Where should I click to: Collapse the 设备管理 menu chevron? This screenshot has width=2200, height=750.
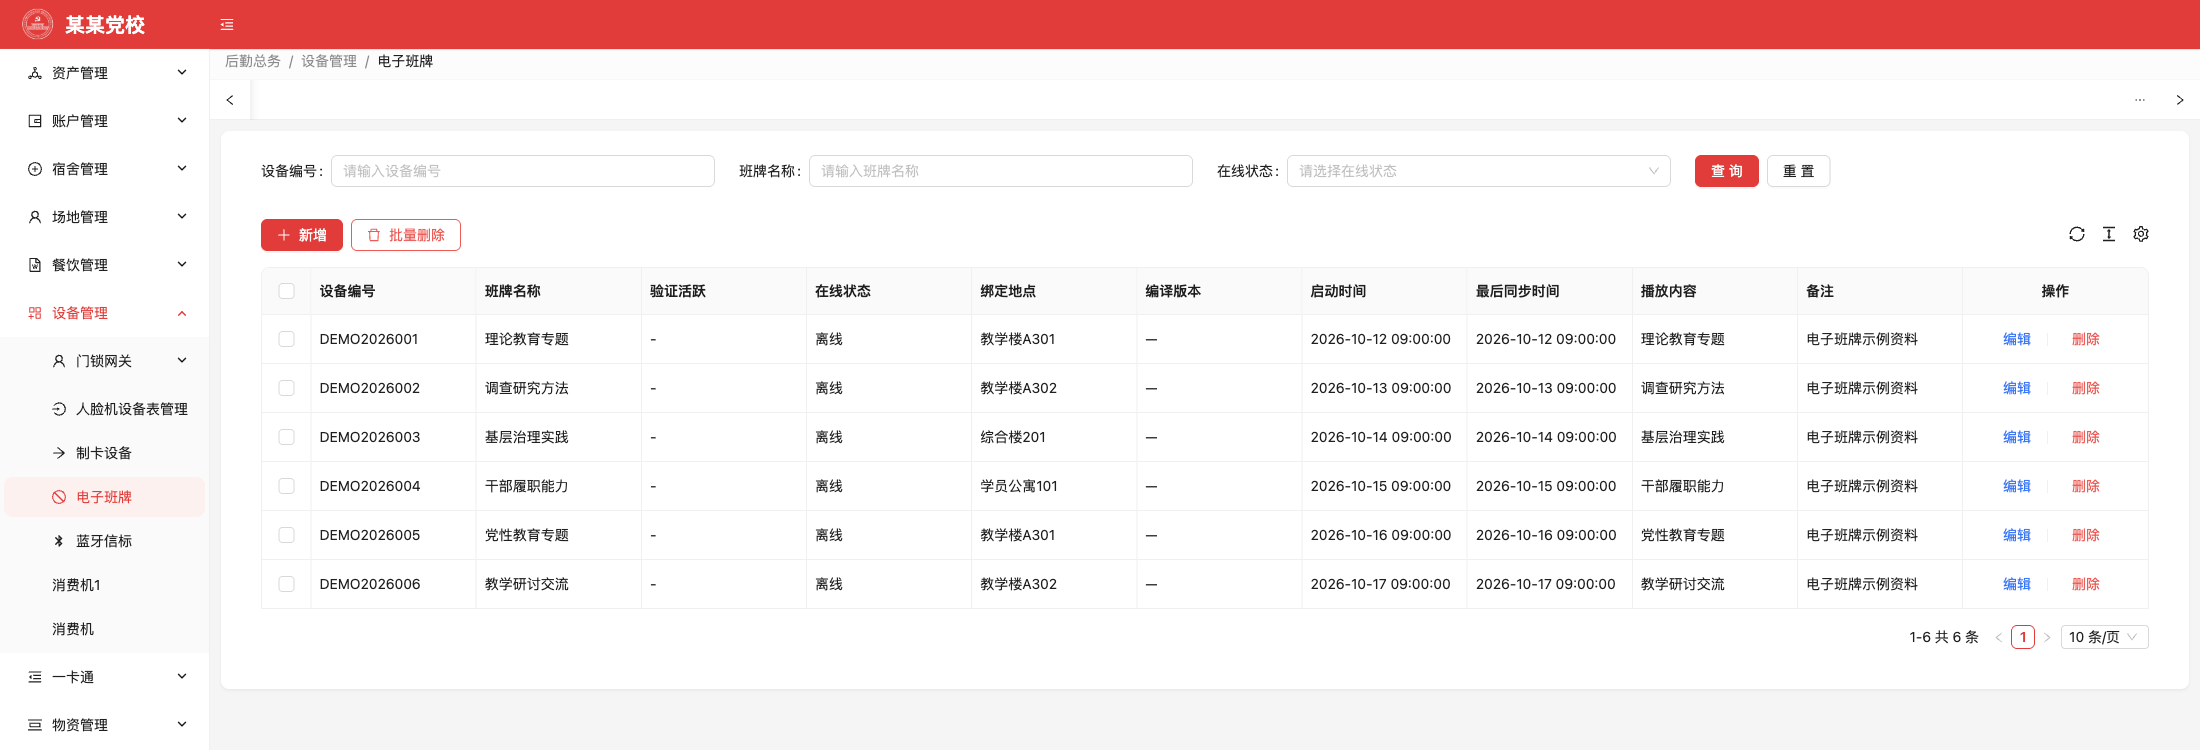click(x=182, y=313)
